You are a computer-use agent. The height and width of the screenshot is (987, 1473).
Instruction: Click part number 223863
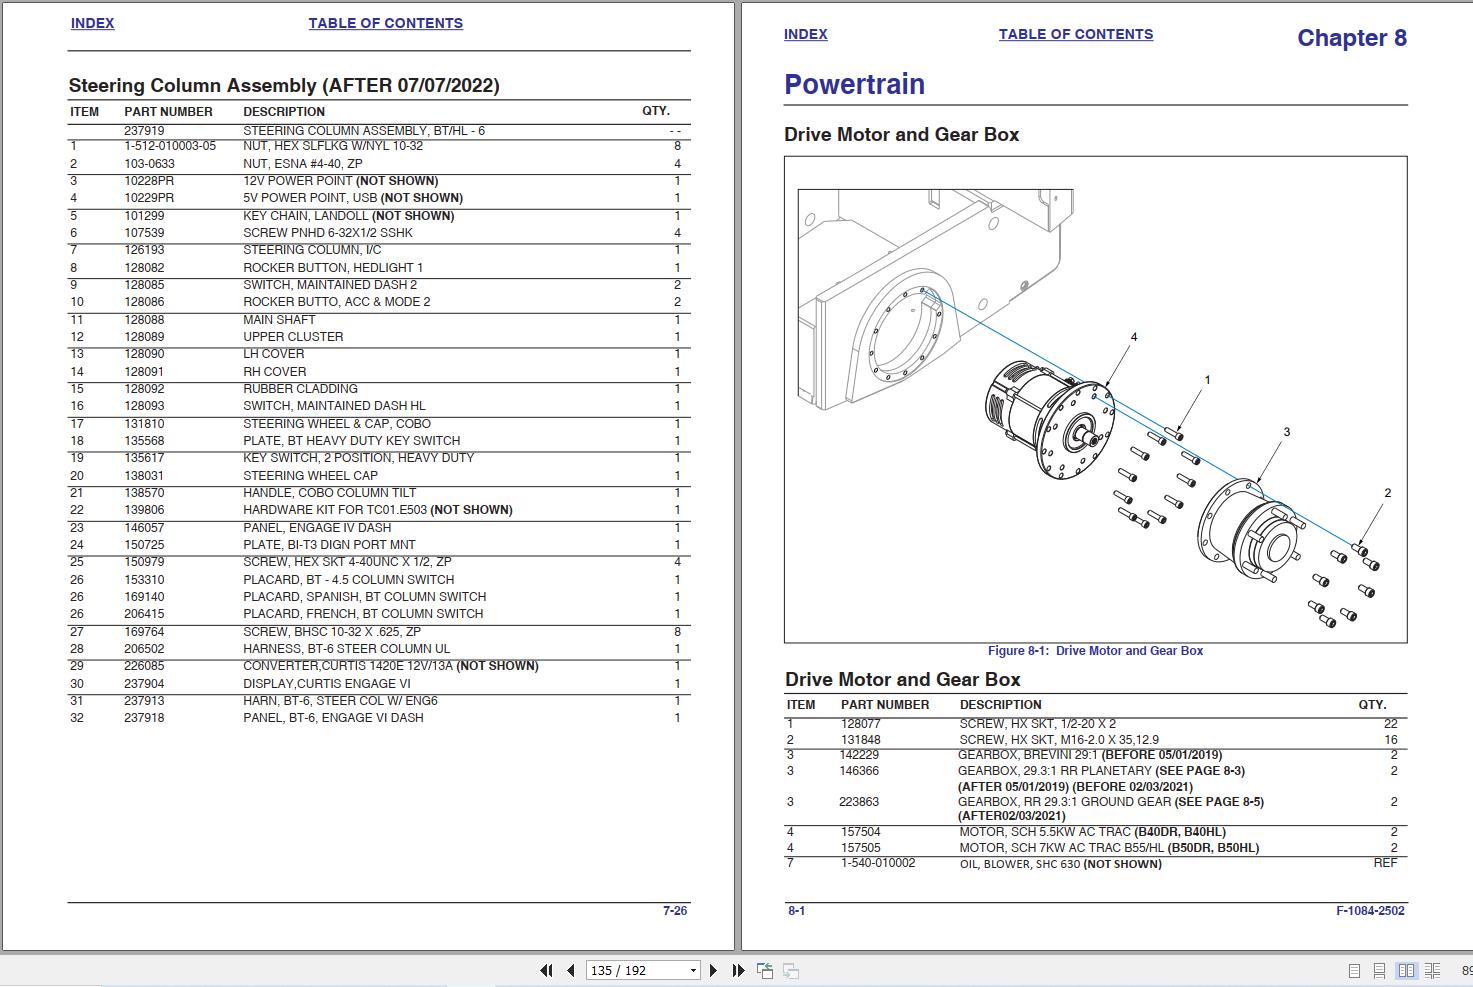[859, 802]
